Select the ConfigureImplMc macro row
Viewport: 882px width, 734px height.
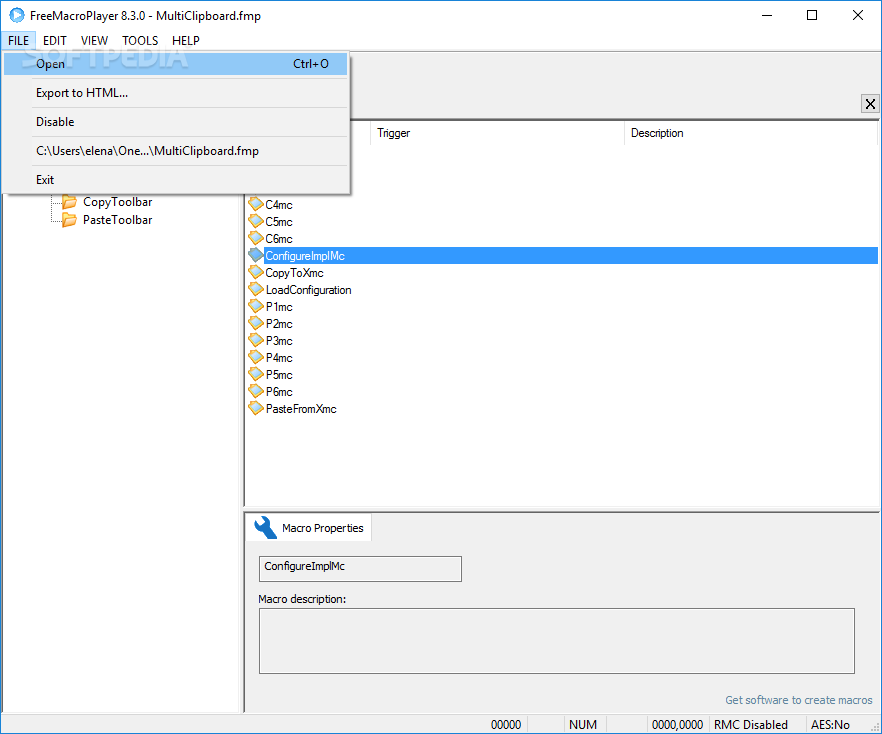[x=562, y=255]
